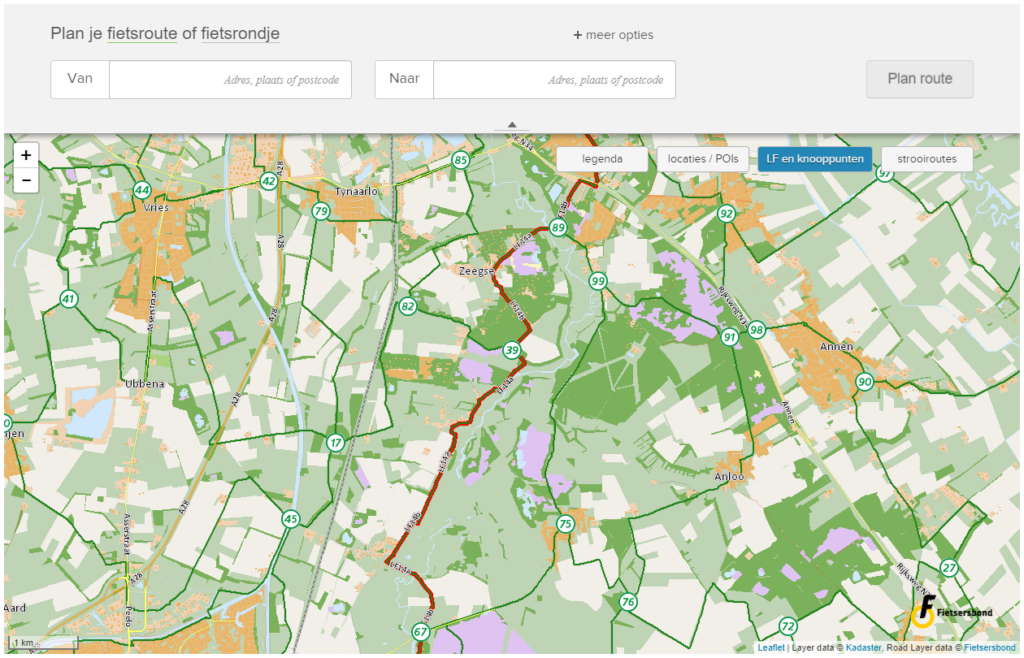Collapse the route planner panel arrow
The image size is (1024, 658).
[x=512, y=125]
